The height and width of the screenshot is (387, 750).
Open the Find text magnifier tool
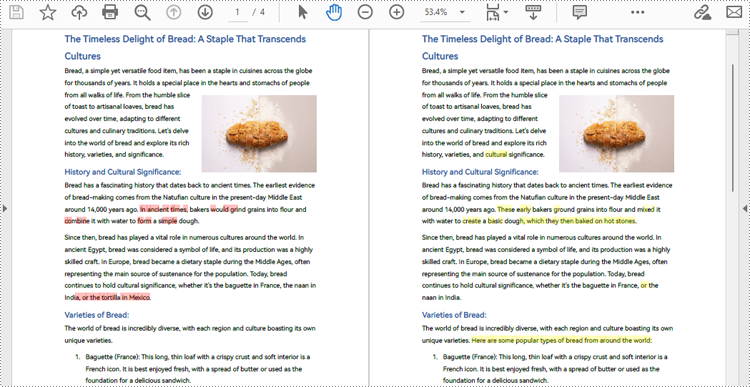(142, 13)
